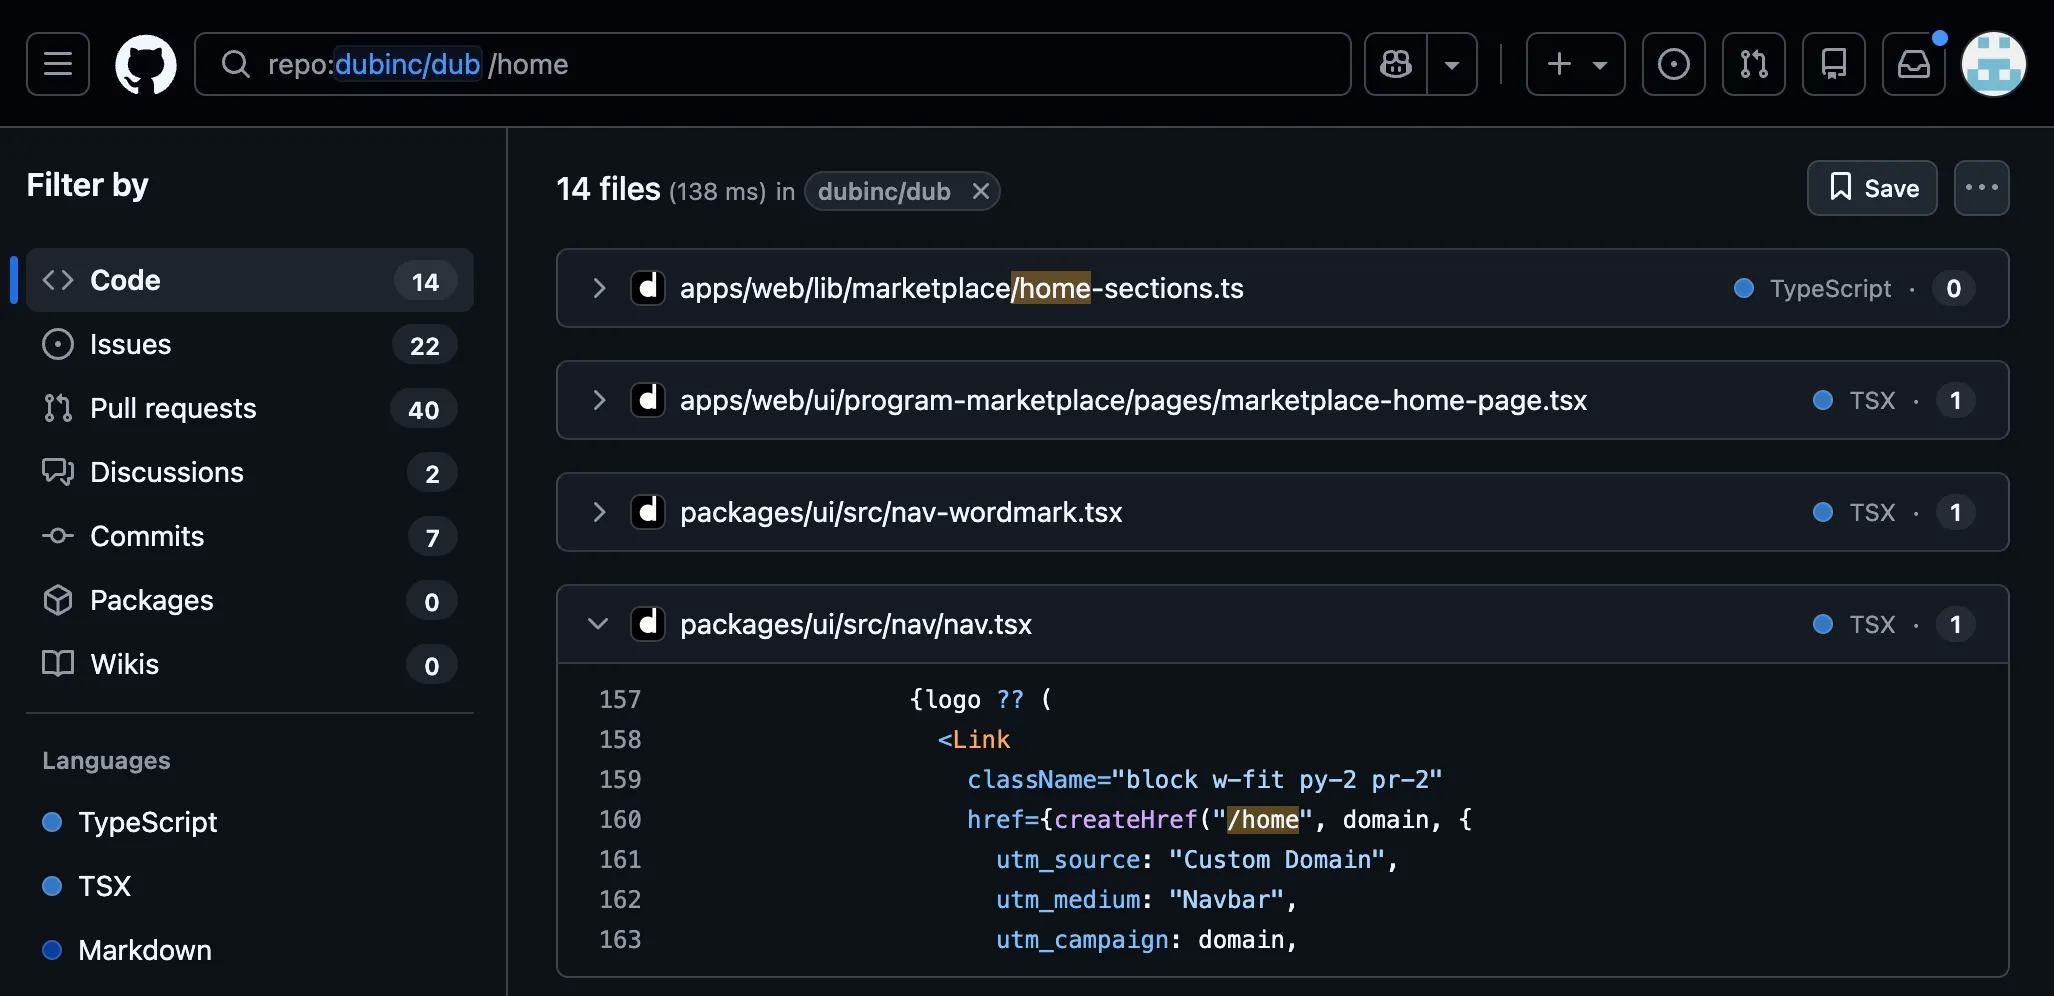Go to GitHub homepage via Octocat logo
Viewport: 2054px width, 996px height.
pos(146,64)
